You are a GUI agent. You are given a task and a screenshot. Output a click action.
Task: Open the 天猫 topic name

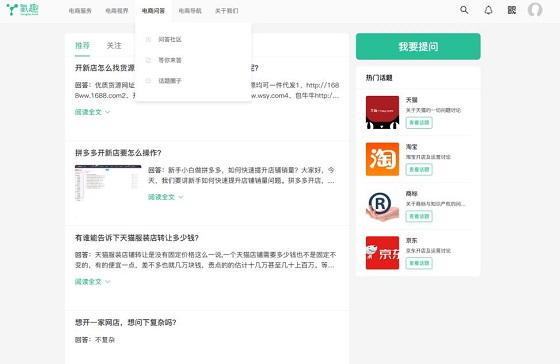(411, 100)
